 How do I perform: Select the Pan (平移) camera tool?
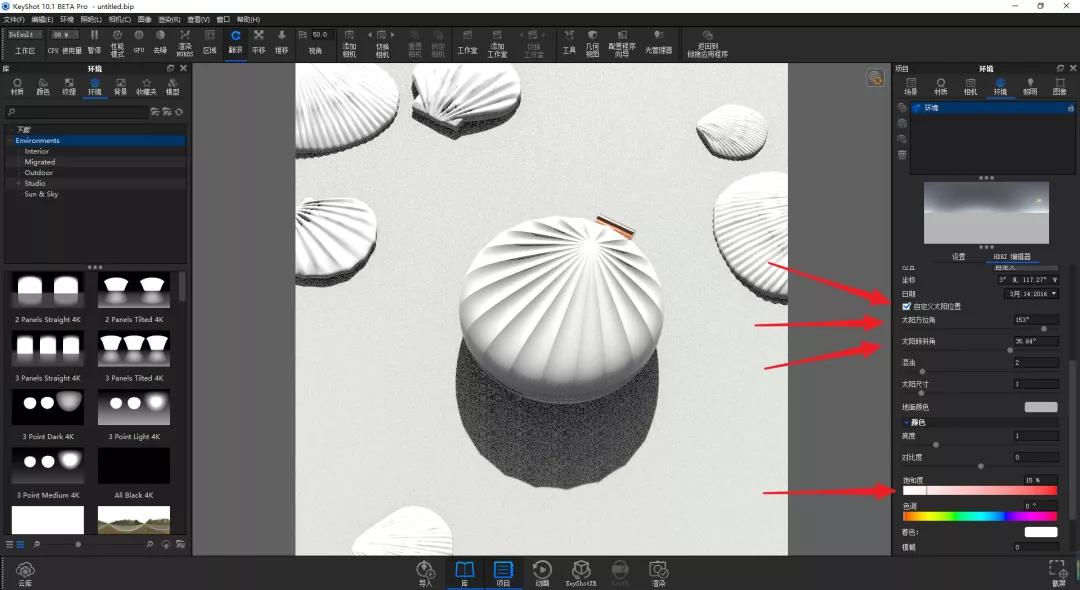click(x=259, y=41)
